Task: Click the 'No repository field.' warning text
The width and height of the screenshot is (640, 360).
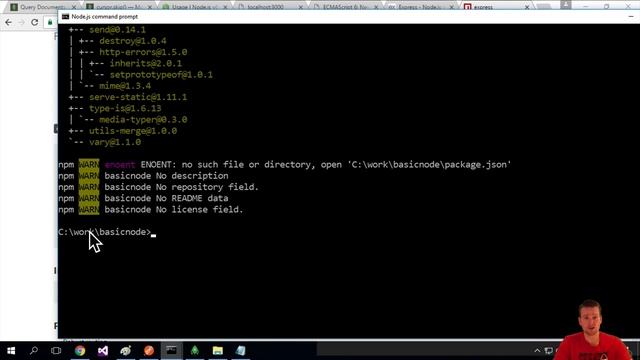Action: [x=207, y=187]
